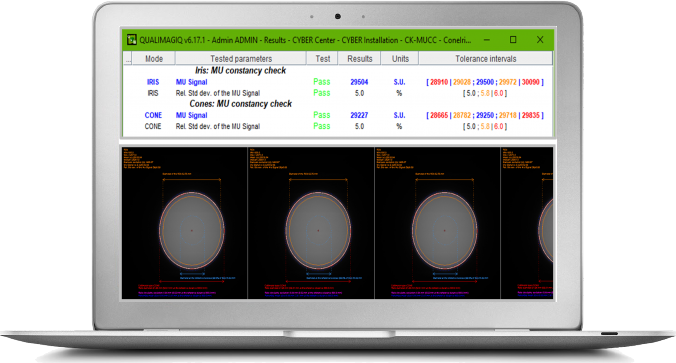Open the ellipsis column header at far left
This screenshot has width=676, height=363.
point(128,59)
